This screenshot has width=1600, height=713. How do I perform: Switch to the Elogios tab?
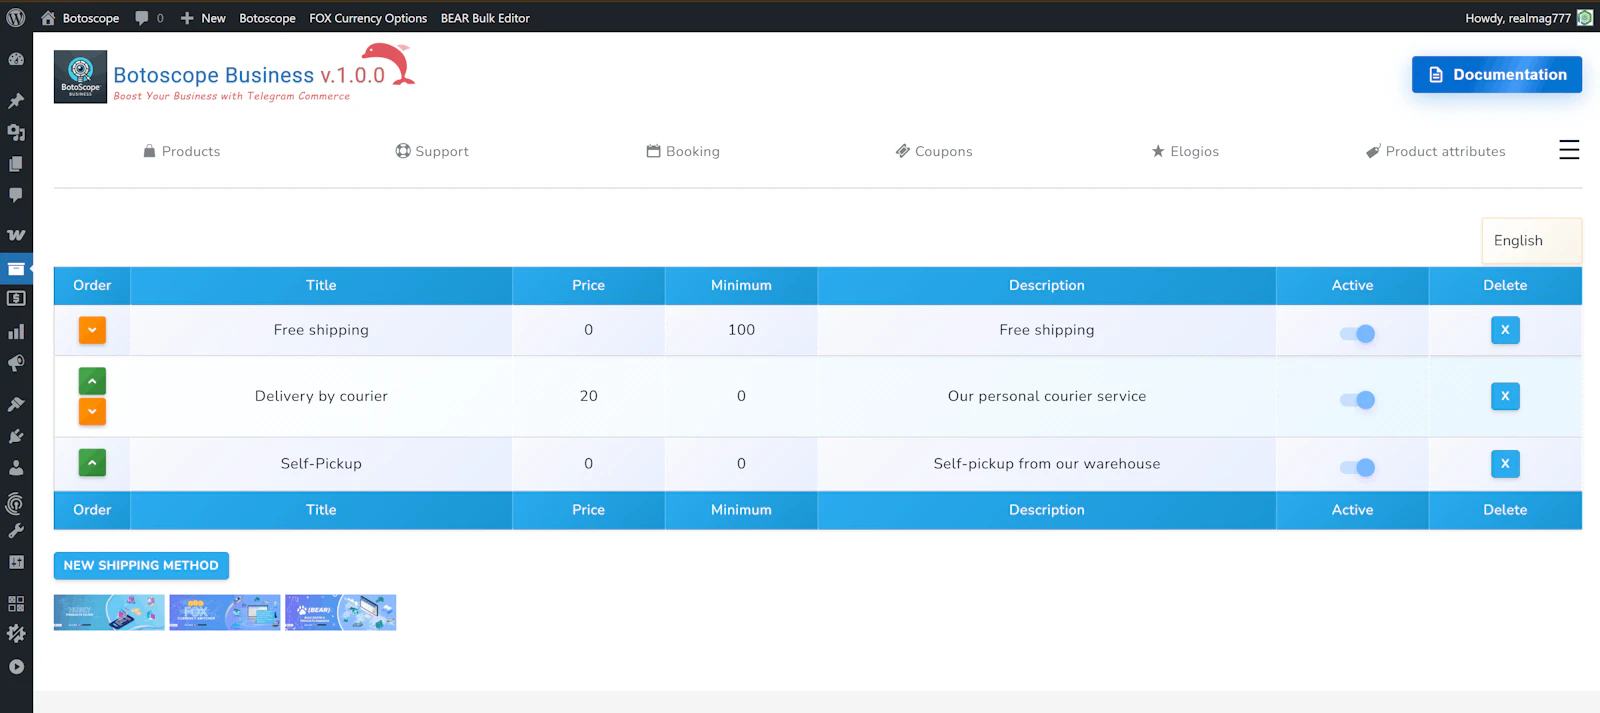tap(1185, 151)
